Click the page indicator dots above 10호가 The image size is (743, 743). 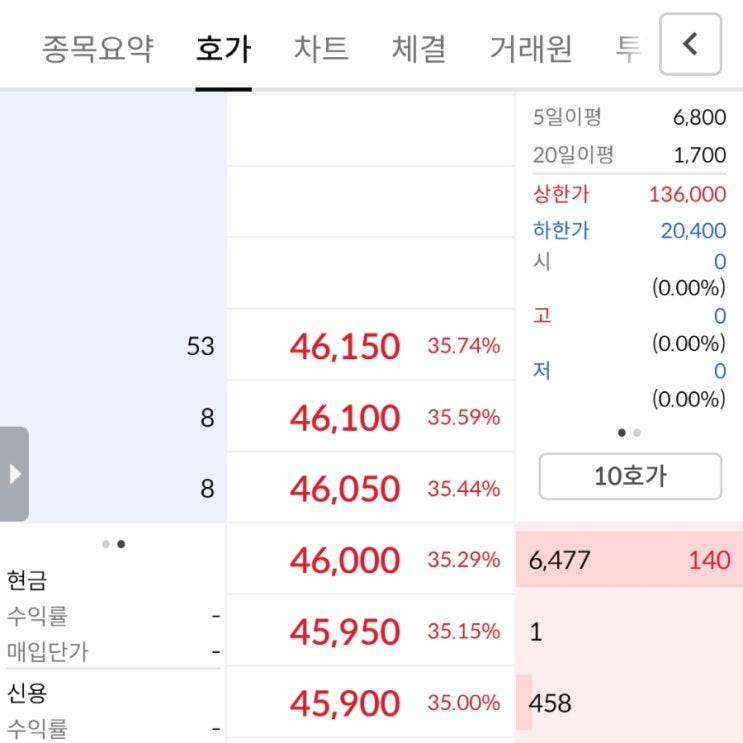point(629,433)
